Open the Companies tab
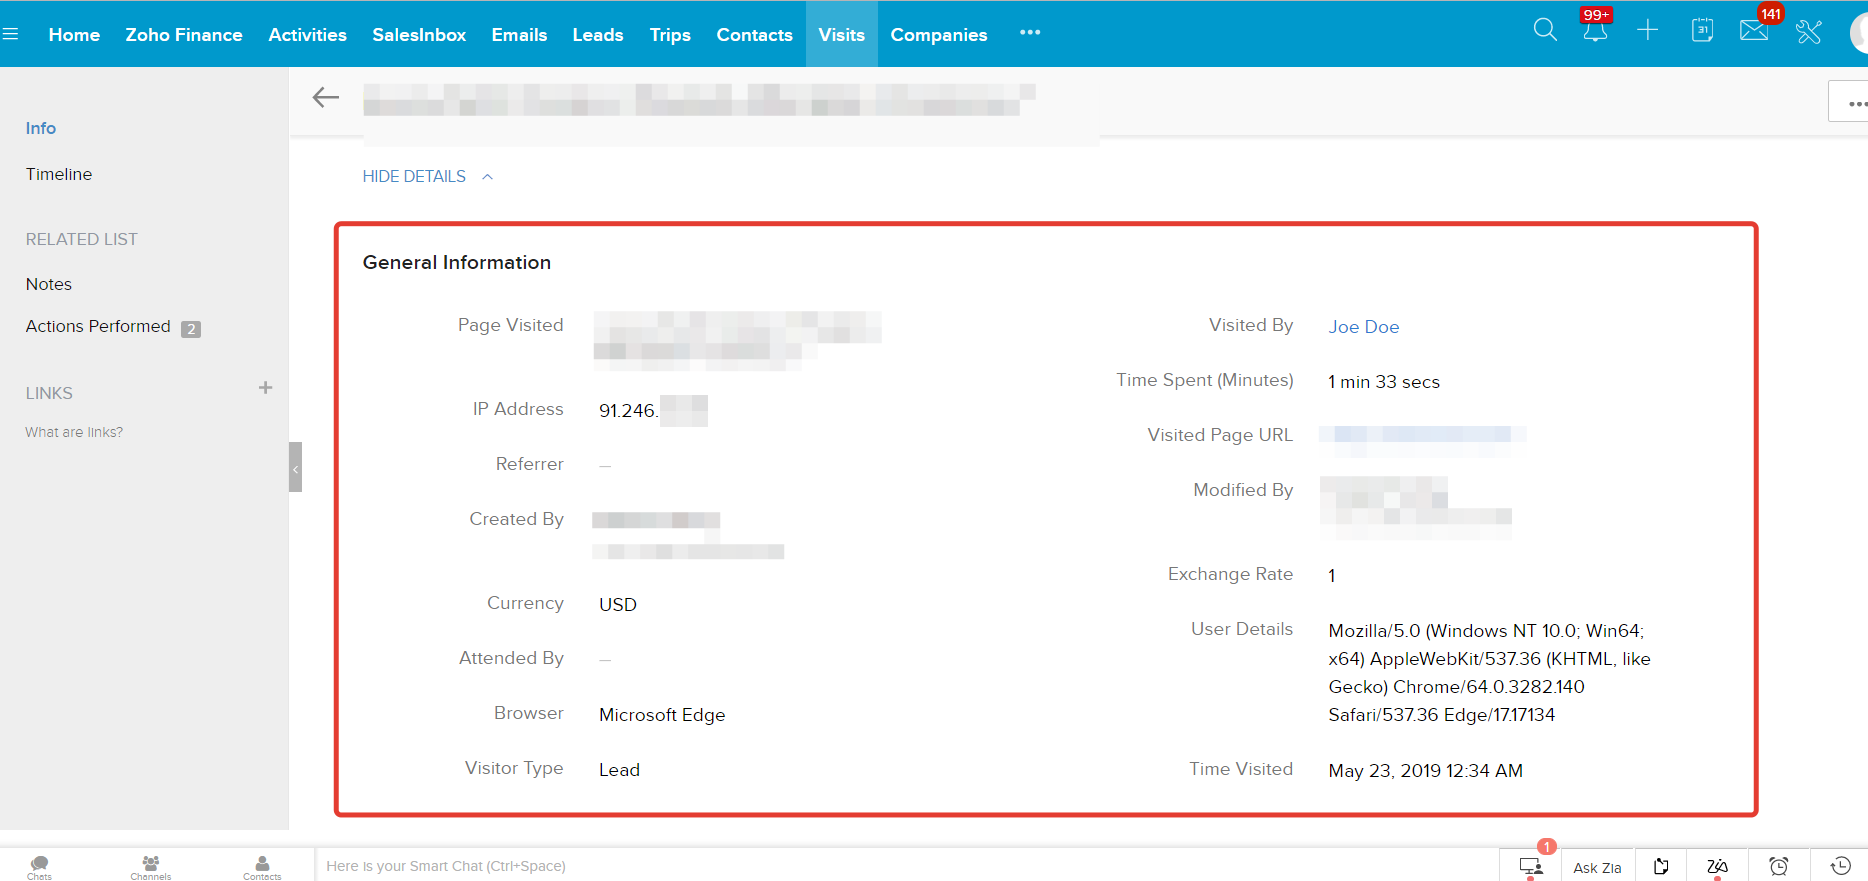Image resolution: width=1868 pixels, height=881 pixels. pyautogui.click(x=939, y=34)
